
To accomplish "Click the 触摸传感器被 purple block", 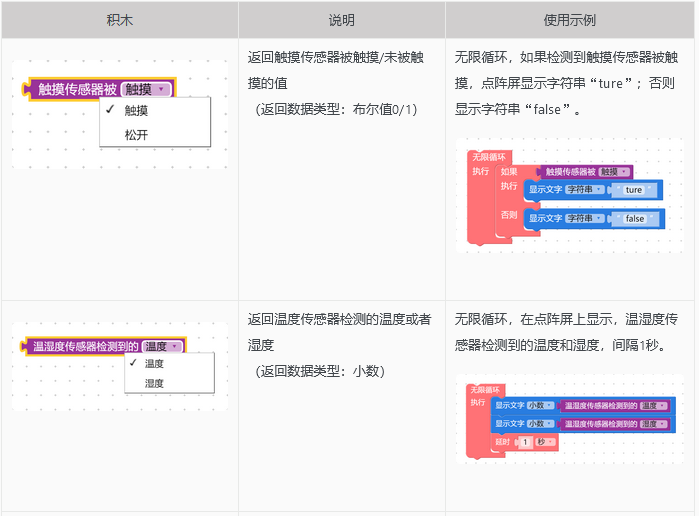I will [x=99, y=89].
